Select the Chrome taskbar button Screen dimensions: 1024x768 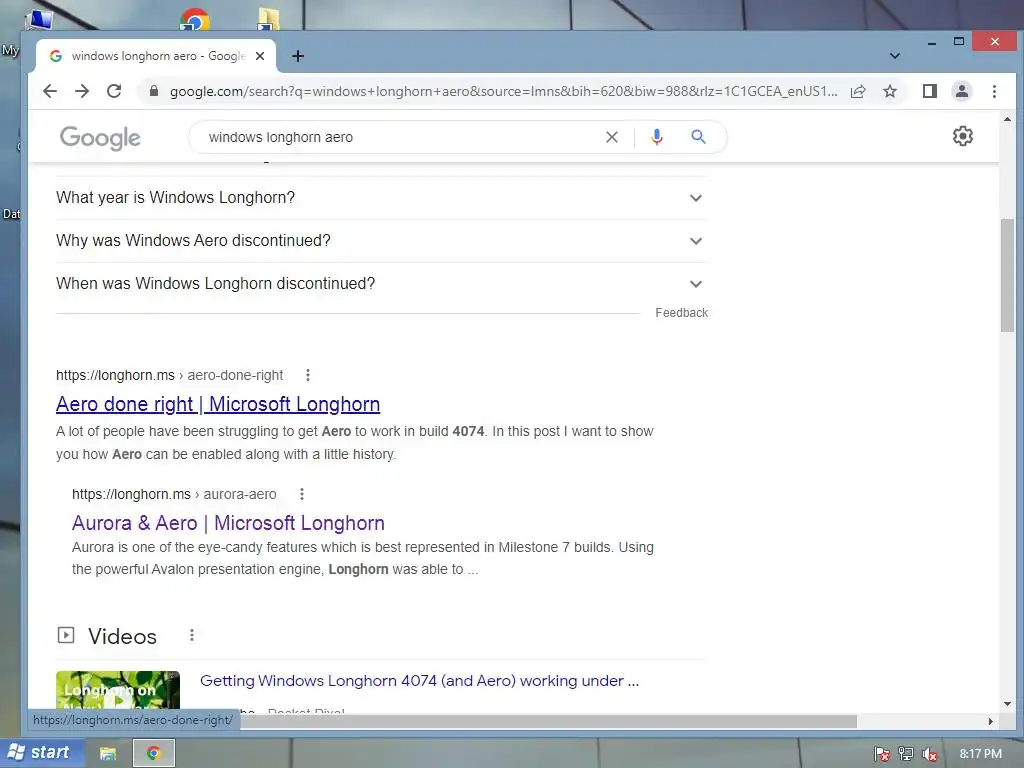[153, 753]
